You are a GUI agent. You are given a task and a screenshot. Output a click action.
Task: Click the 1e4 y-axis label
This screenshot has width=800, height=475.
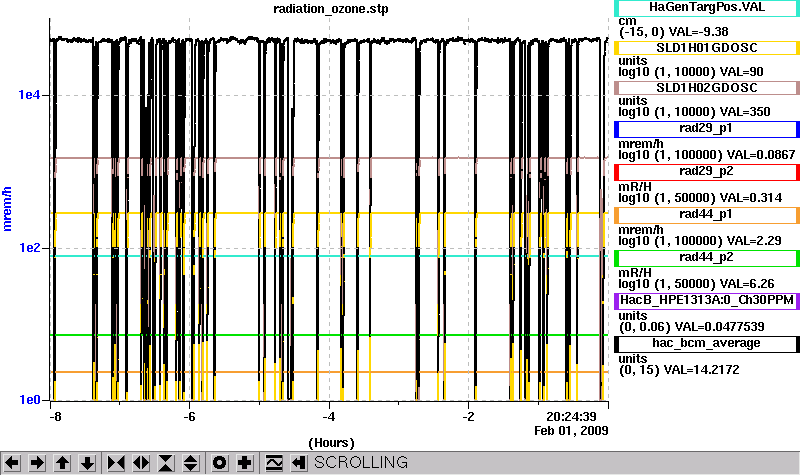29,95
